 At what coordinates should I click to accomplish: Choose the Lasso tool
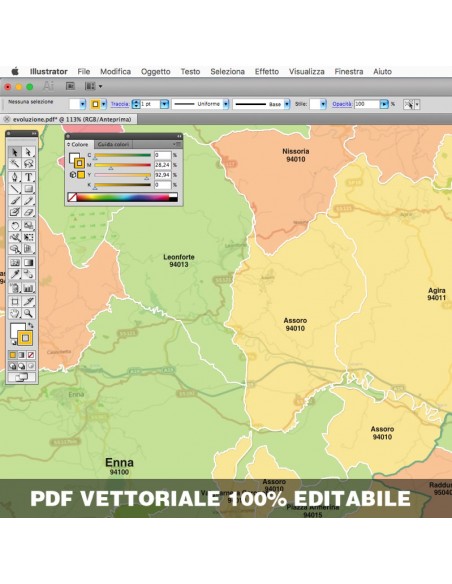(28, 164)
